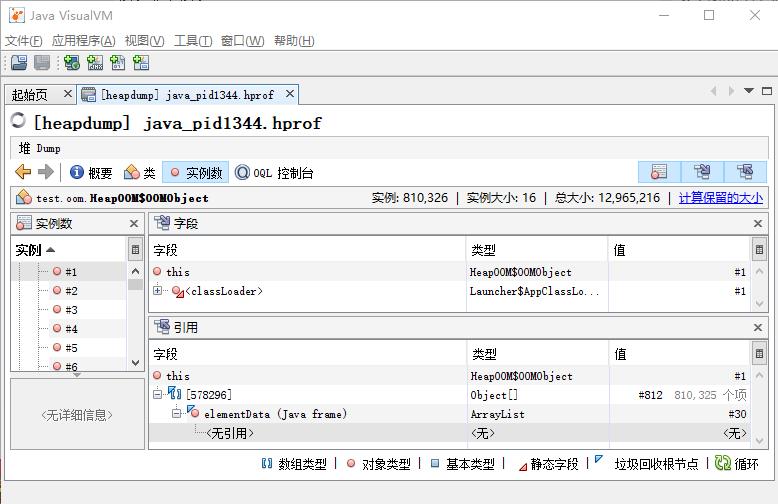Screen dimensions: 778x504
Task: Select the 'this' row in 字段 table
Action: (x=449, y=272)
